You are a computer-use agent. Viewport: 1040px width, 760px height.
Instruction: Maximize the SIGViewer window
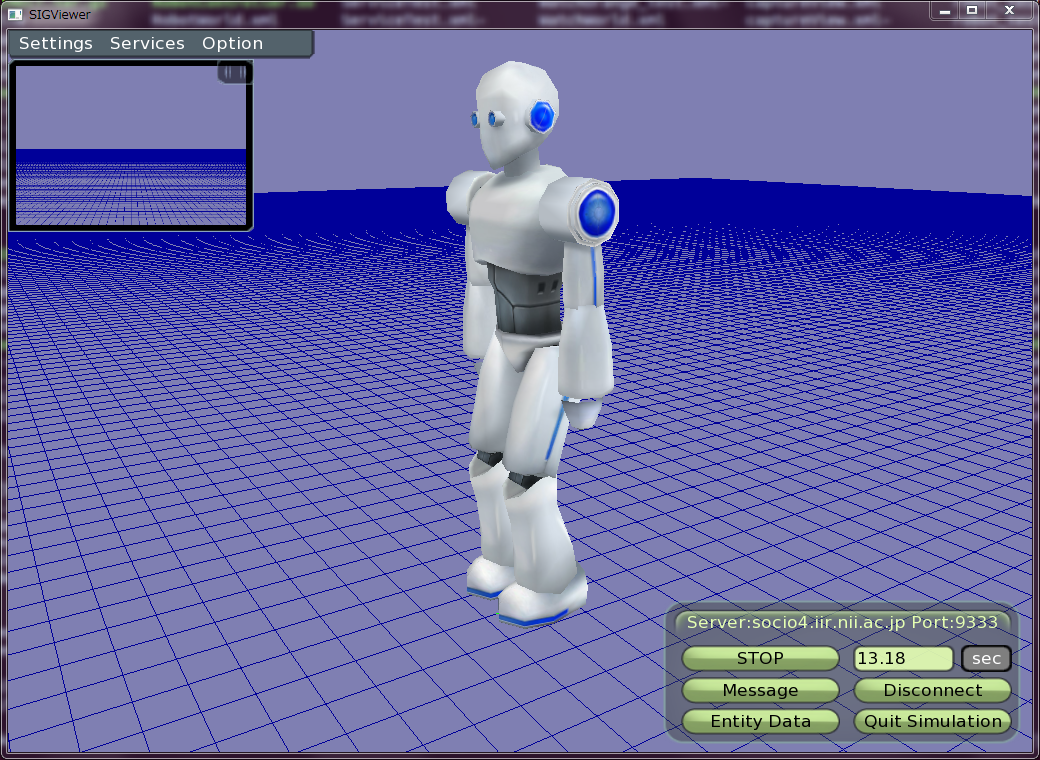pos(971,9)
